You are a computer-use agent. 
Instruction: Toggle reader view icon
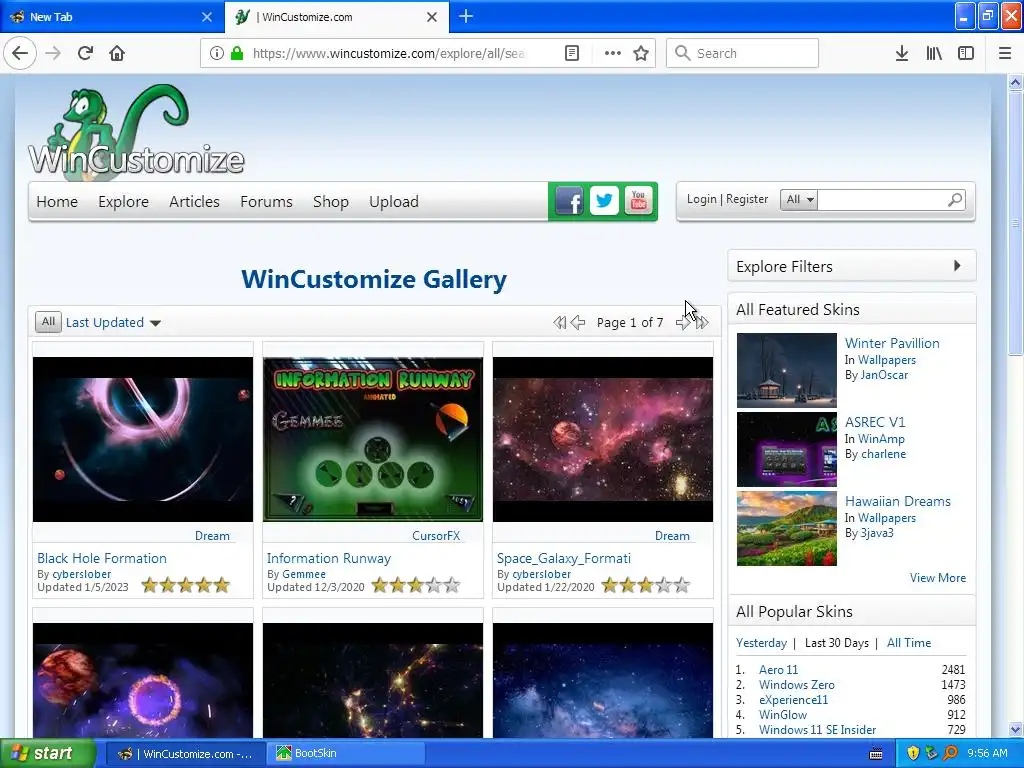571,53
